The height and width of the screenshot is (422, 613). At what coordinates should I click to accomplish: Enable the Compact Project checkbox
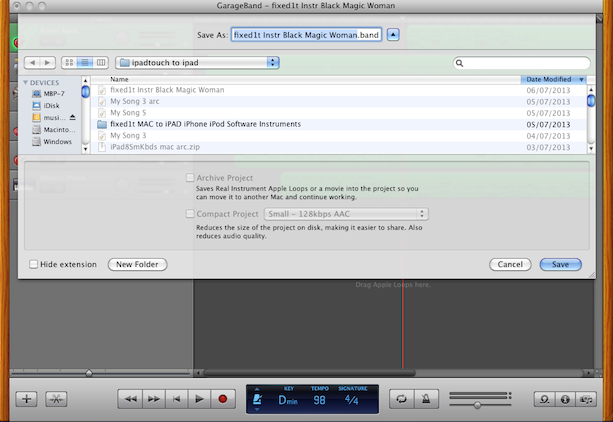coord(190,214)
